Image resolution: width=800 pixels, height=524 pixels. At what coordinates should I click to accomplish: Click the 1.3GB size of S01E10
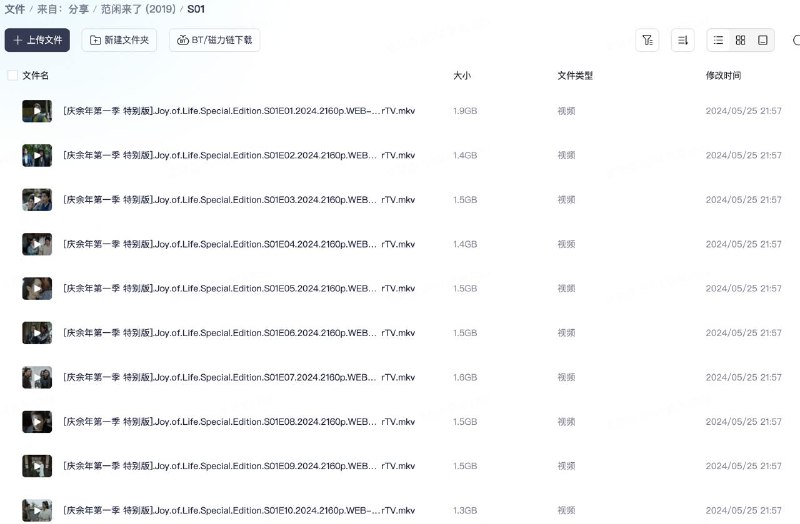(x=465, y=510)
